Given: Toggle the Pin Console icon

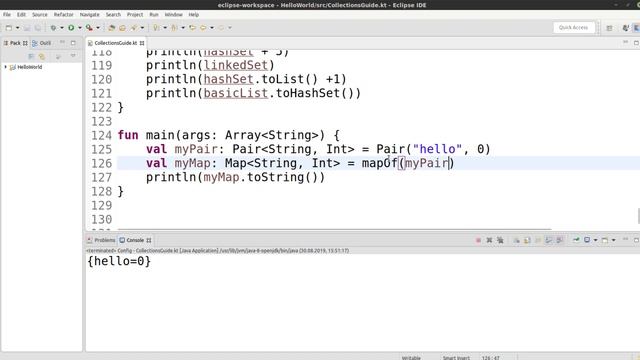Looking at the screenshot, I should click(576, 240).
